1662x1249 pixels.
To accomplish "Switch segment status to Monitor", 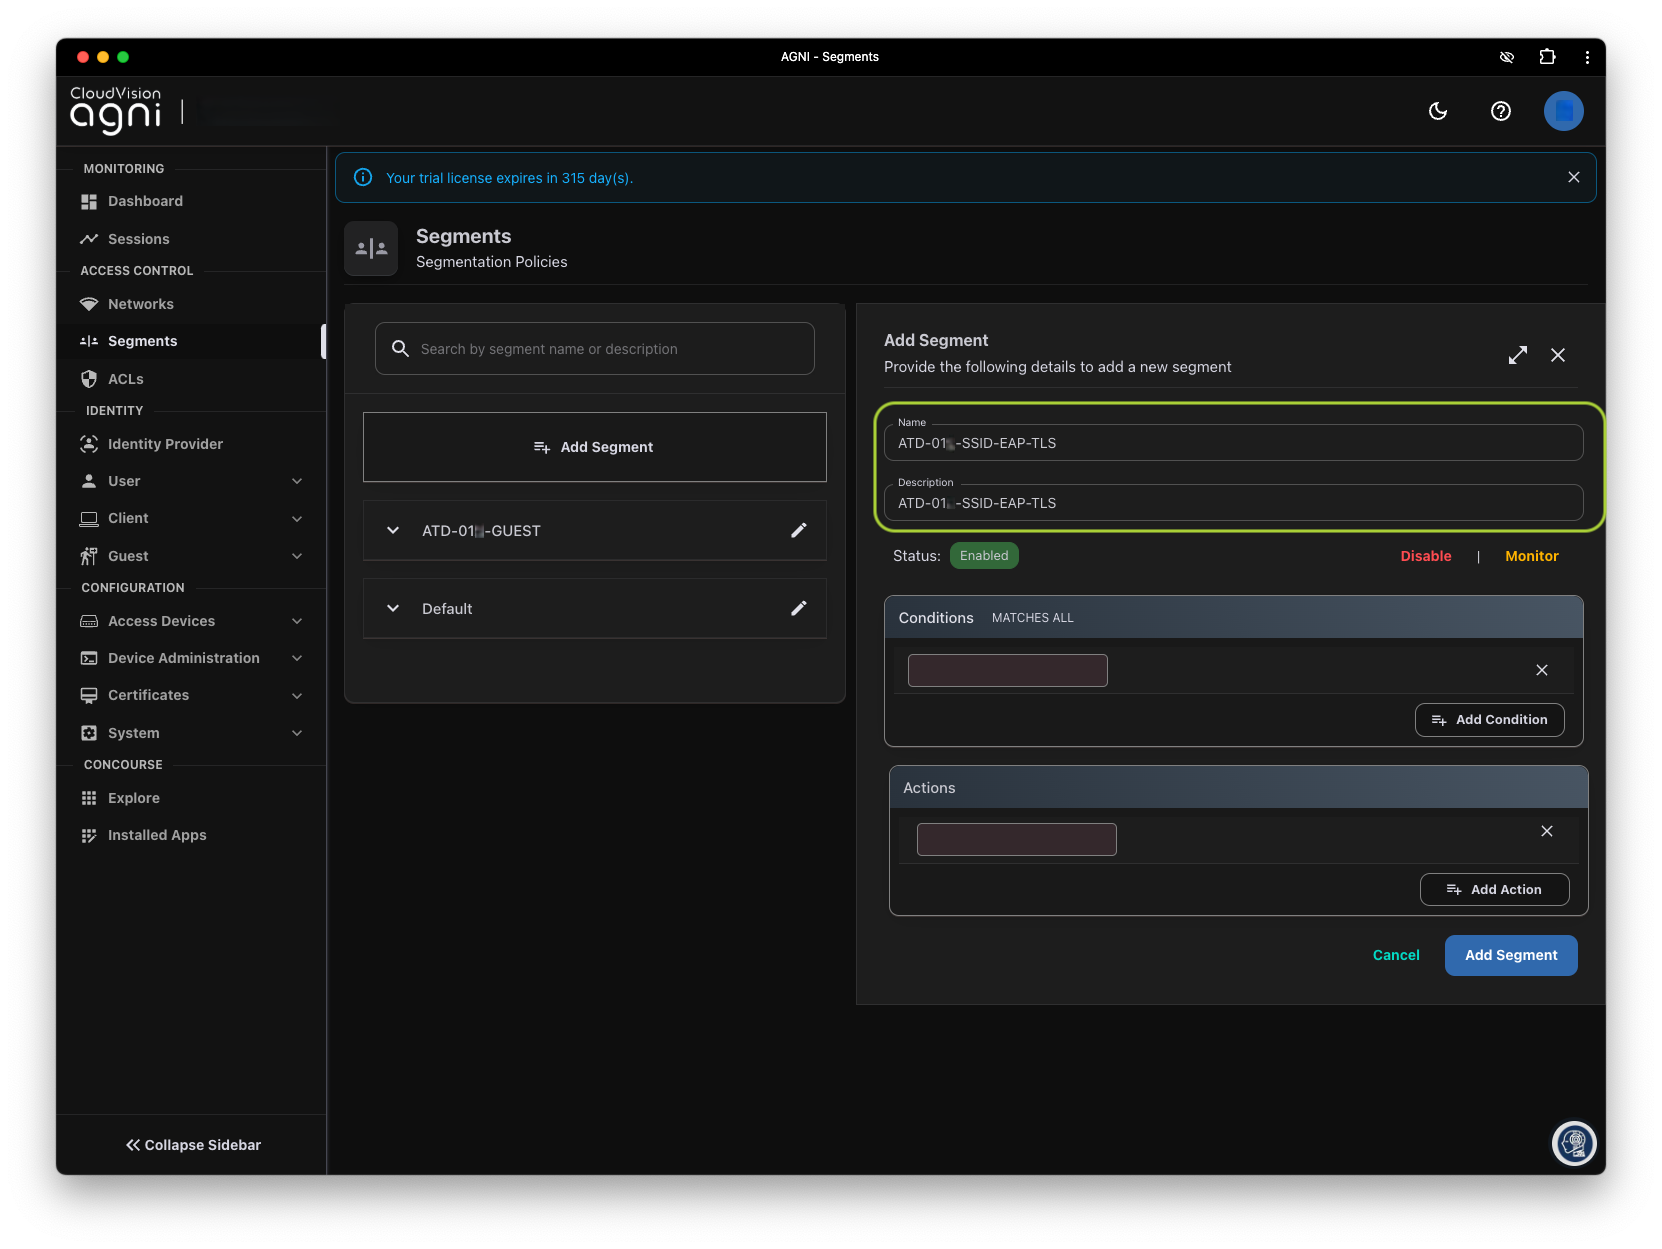I will click(1531, 556).
